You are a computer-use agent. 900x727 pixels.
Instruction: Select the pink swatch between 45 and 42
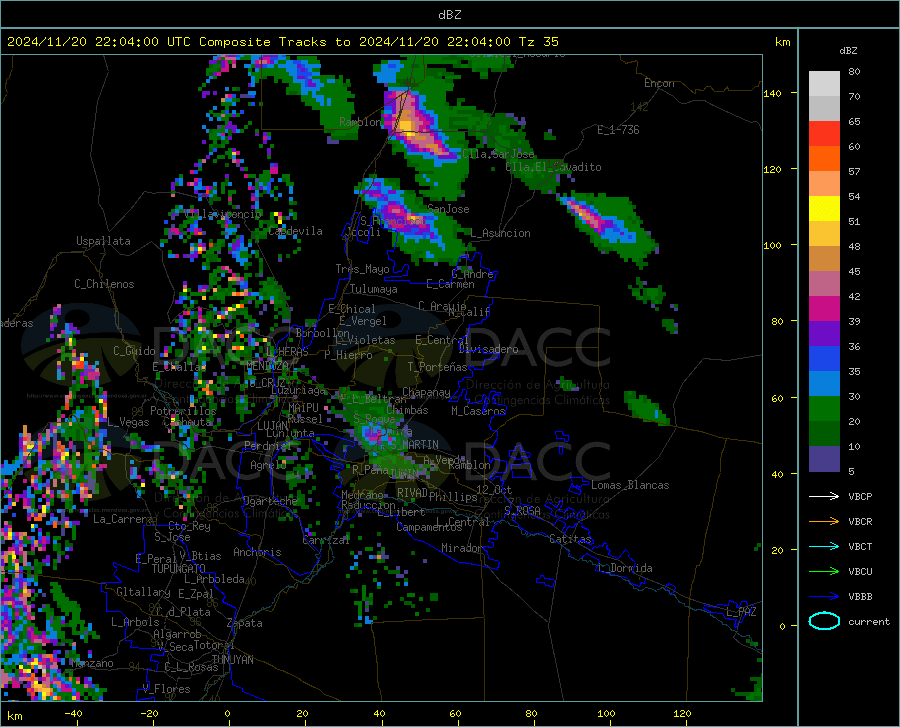pyautogui.click(x=824, y=284)
